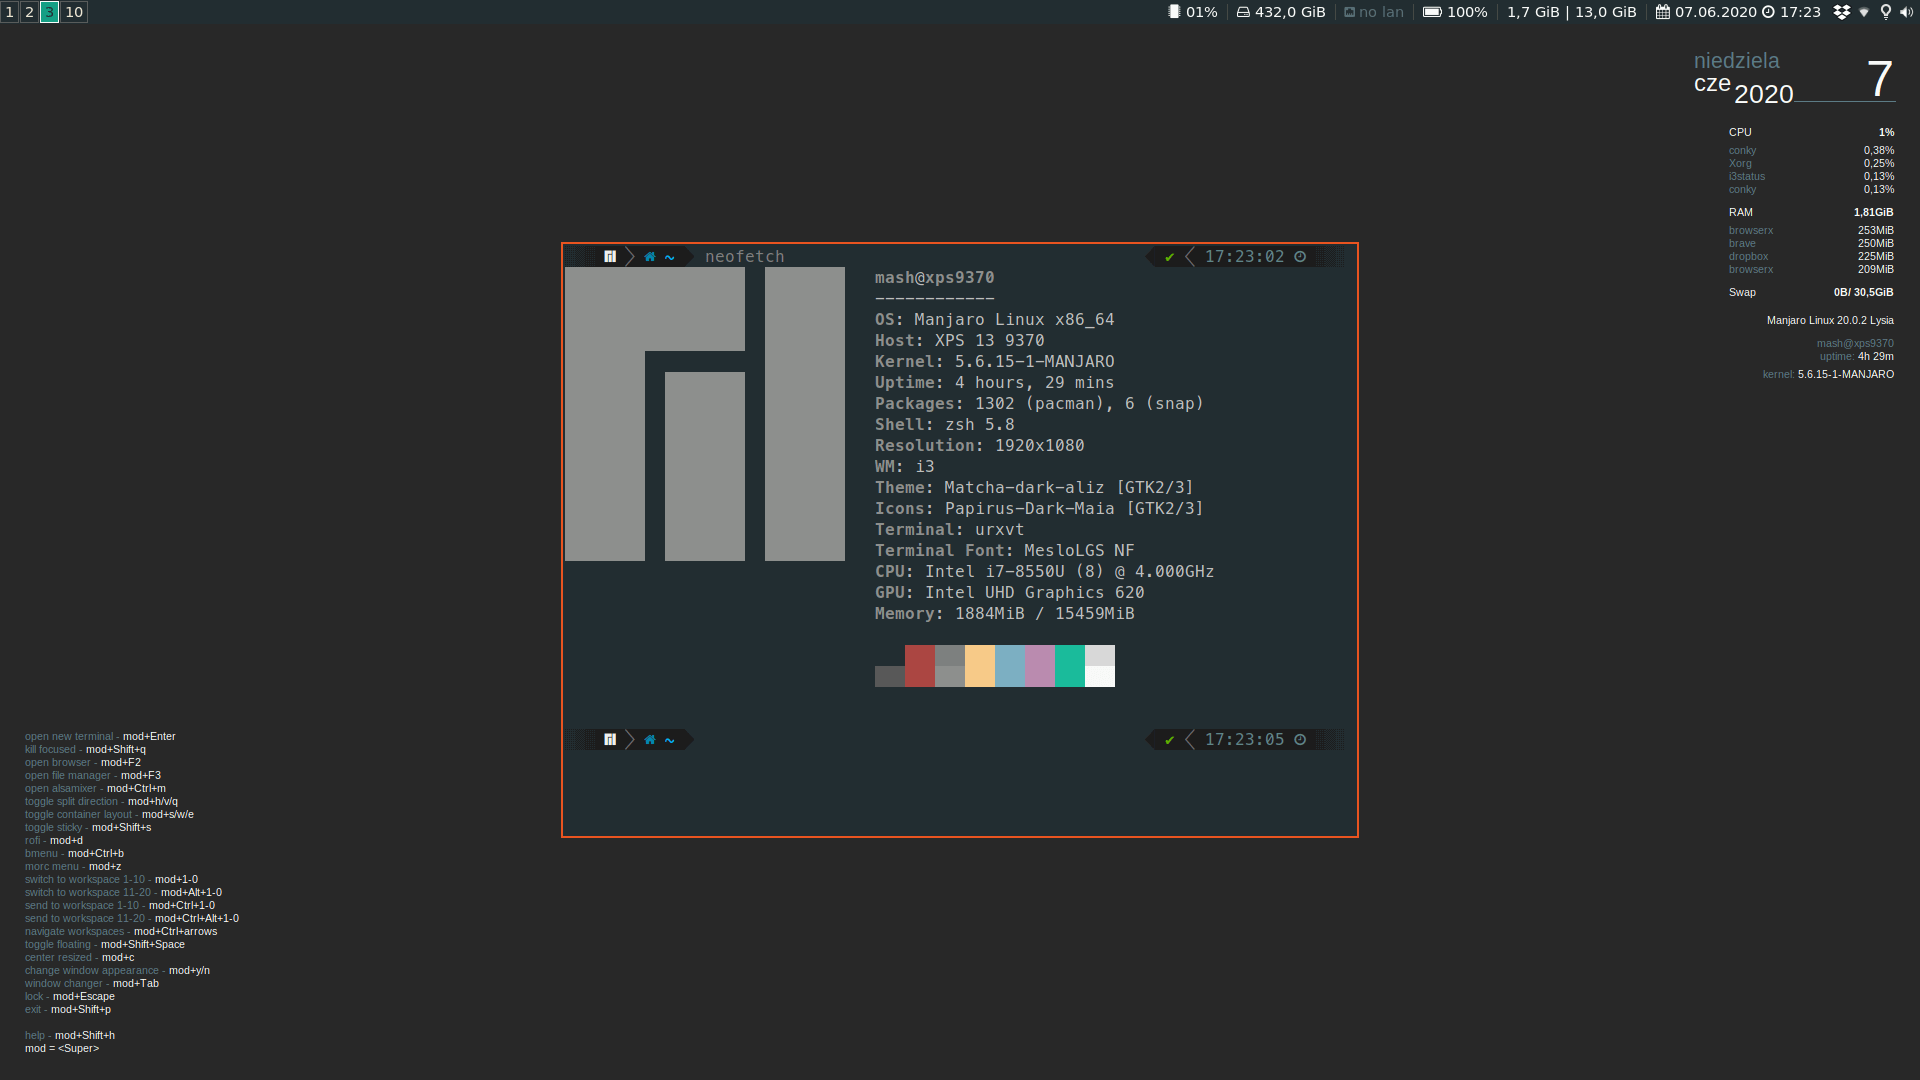Click the red color block in neofetch palette

click(x=920, y=666)
